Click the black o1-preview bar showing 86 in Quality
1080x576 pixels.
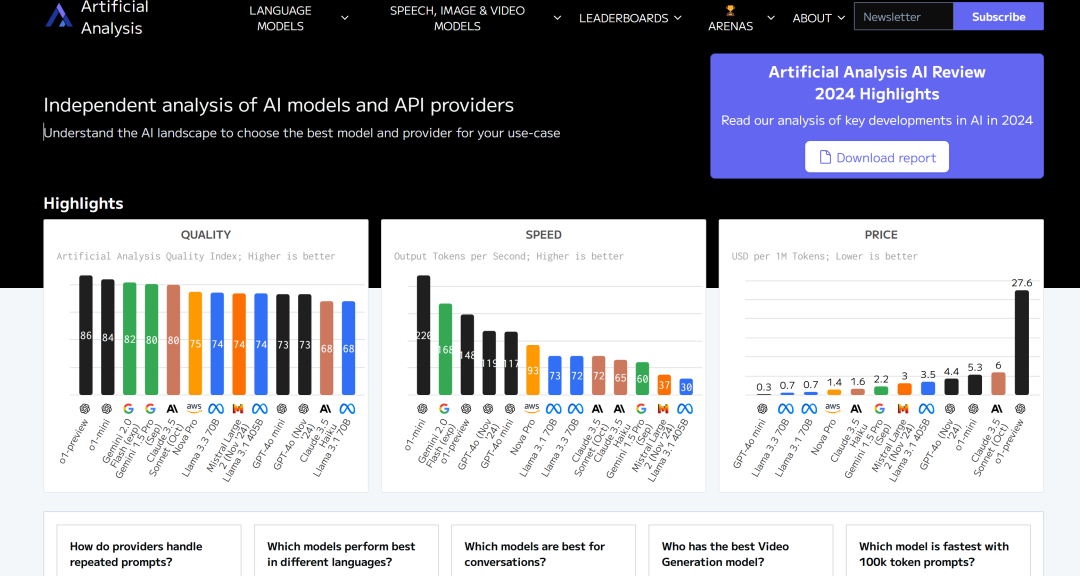pos(85,336)
